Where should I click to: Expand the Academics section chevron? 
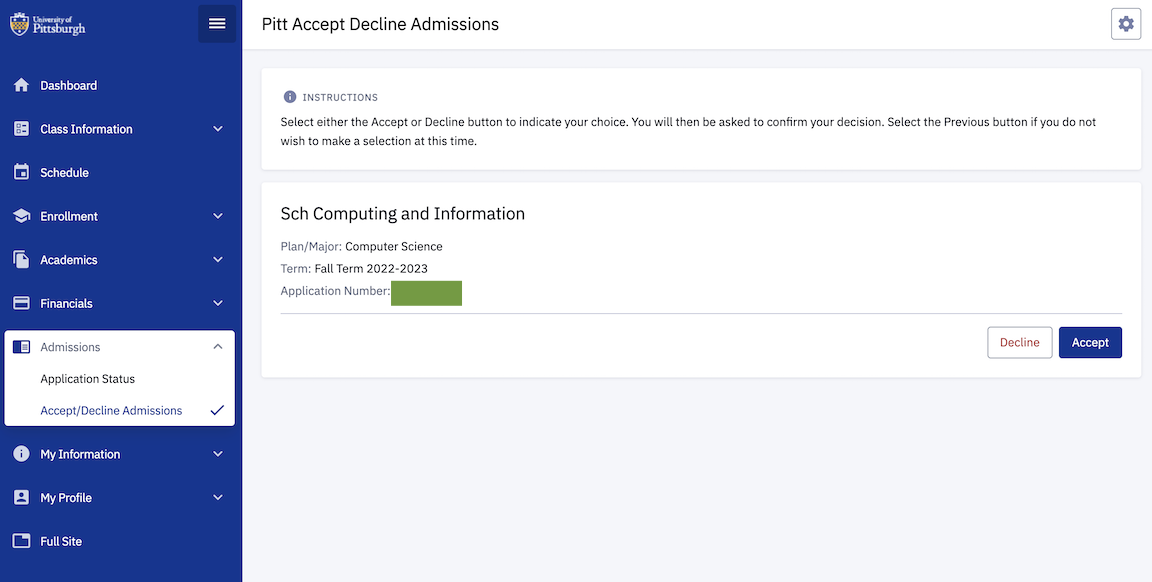coord(218,260)
